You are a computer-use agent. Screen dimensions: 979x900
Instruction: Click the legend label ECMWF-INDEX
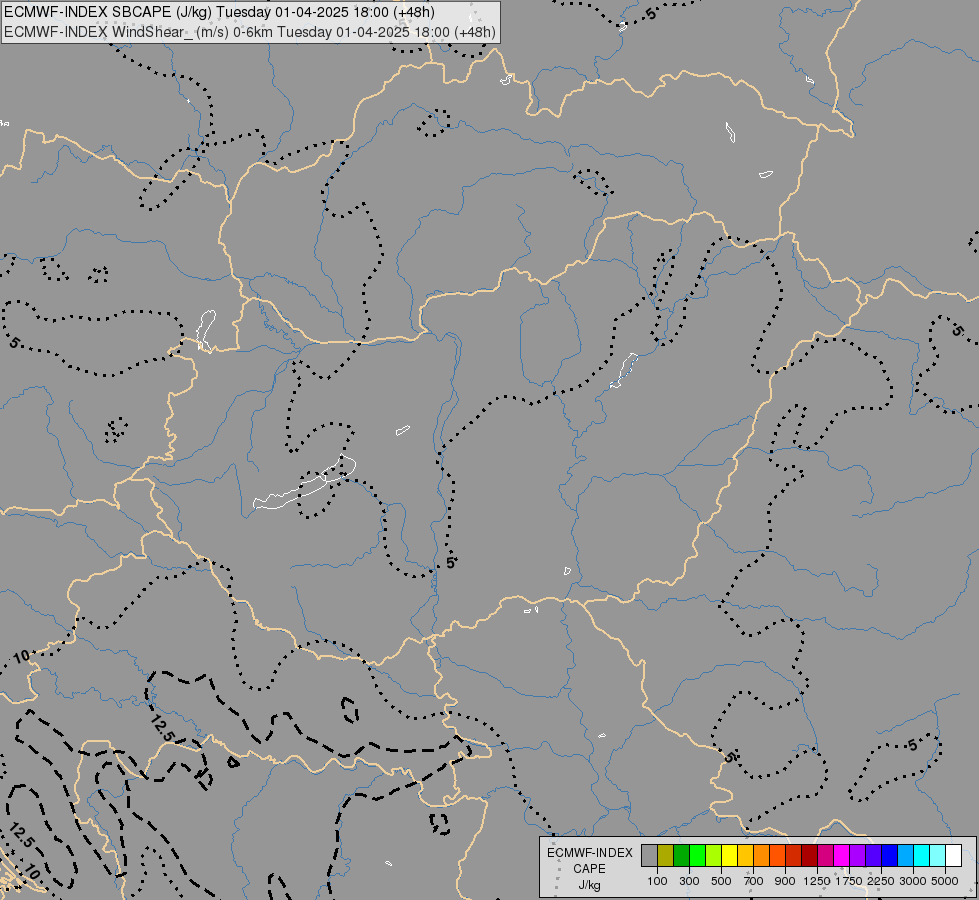pyautogui.click(x=589, y=853)
